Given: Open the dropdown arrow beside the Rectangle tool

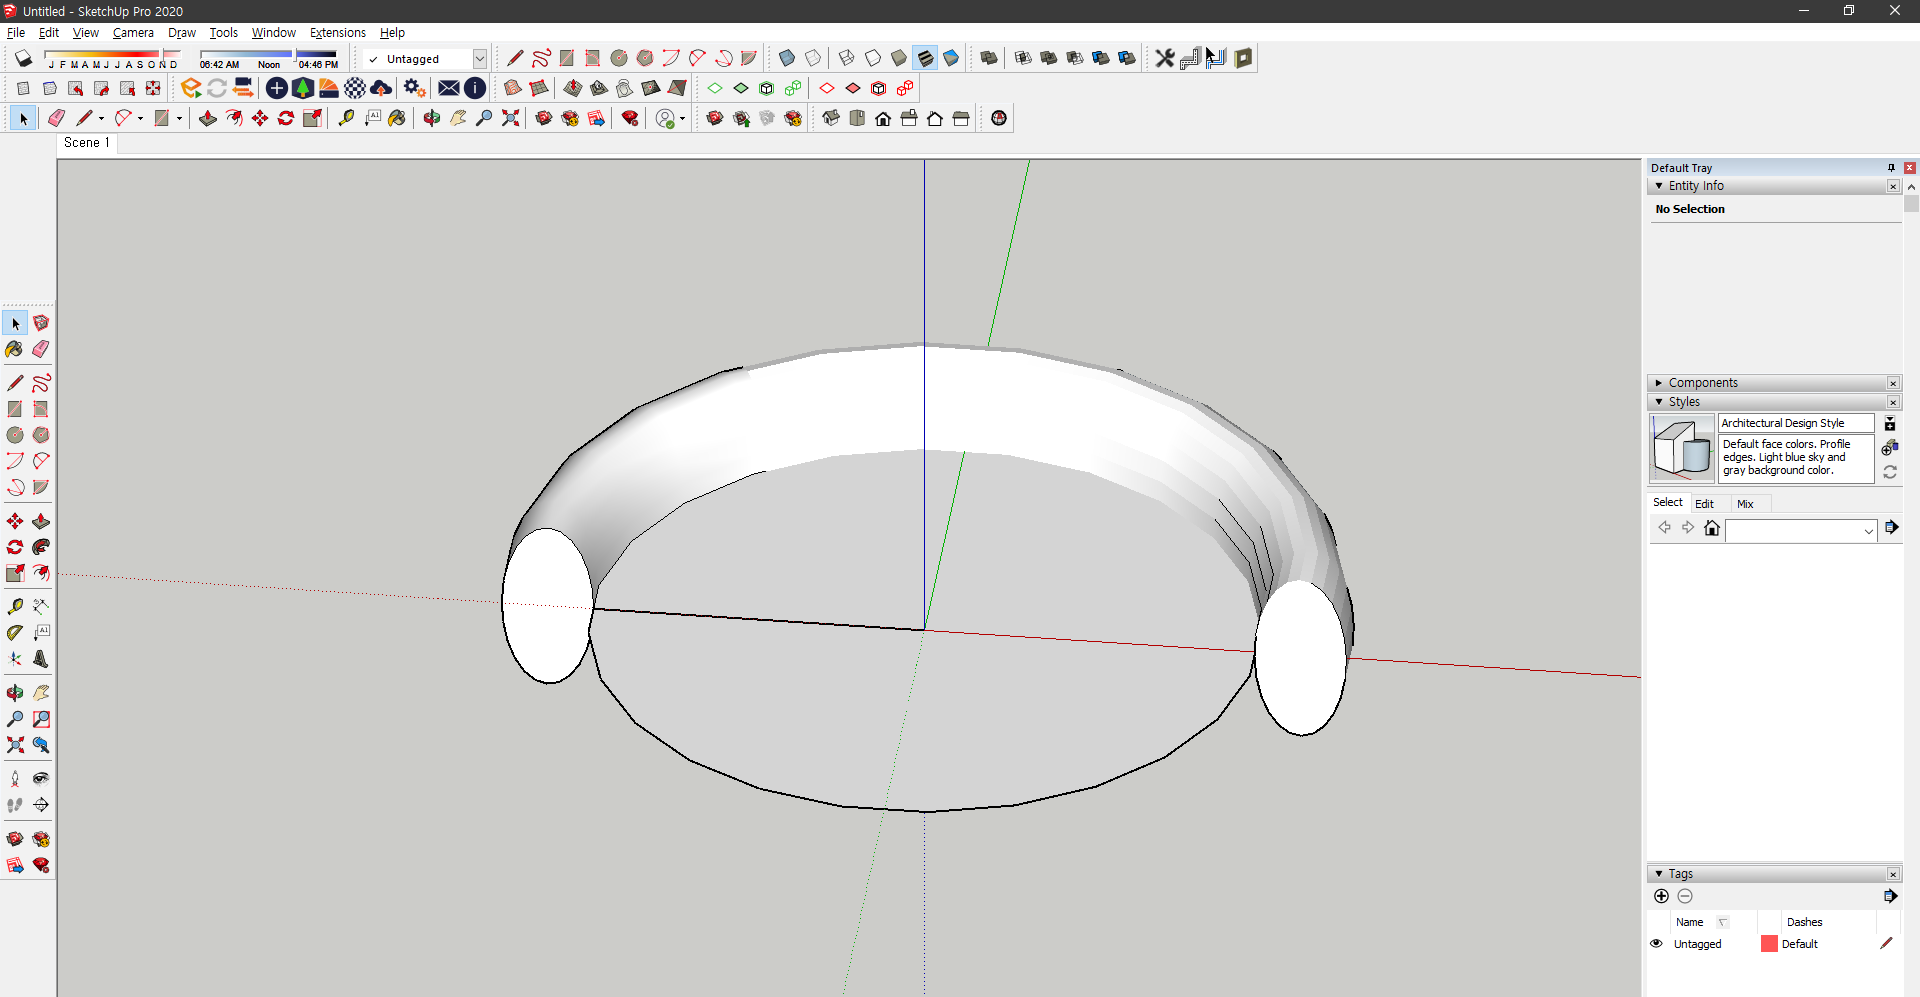Looking at the screenshot, I should coord(180,118).
